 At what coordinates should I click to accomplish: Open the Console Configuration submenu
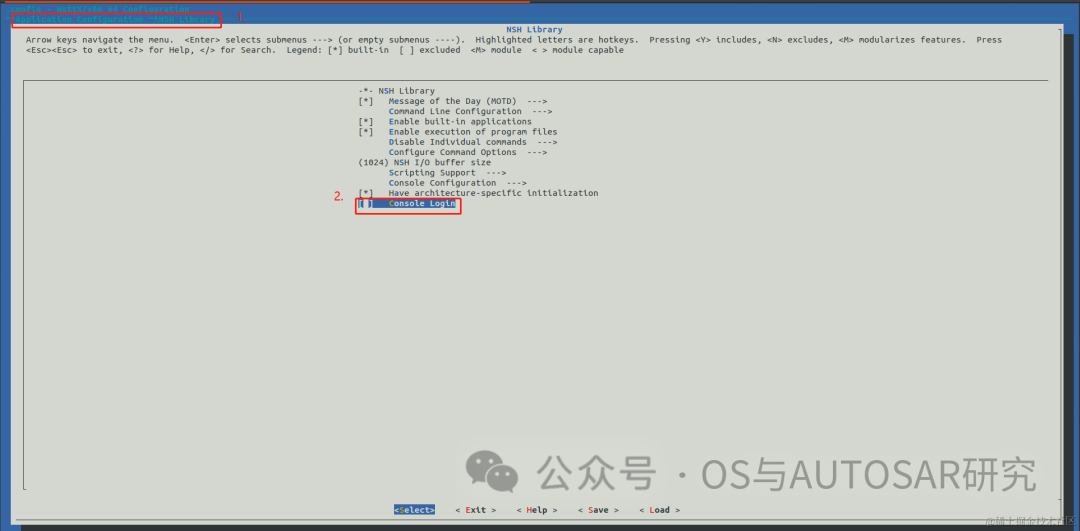pos(458,183)
